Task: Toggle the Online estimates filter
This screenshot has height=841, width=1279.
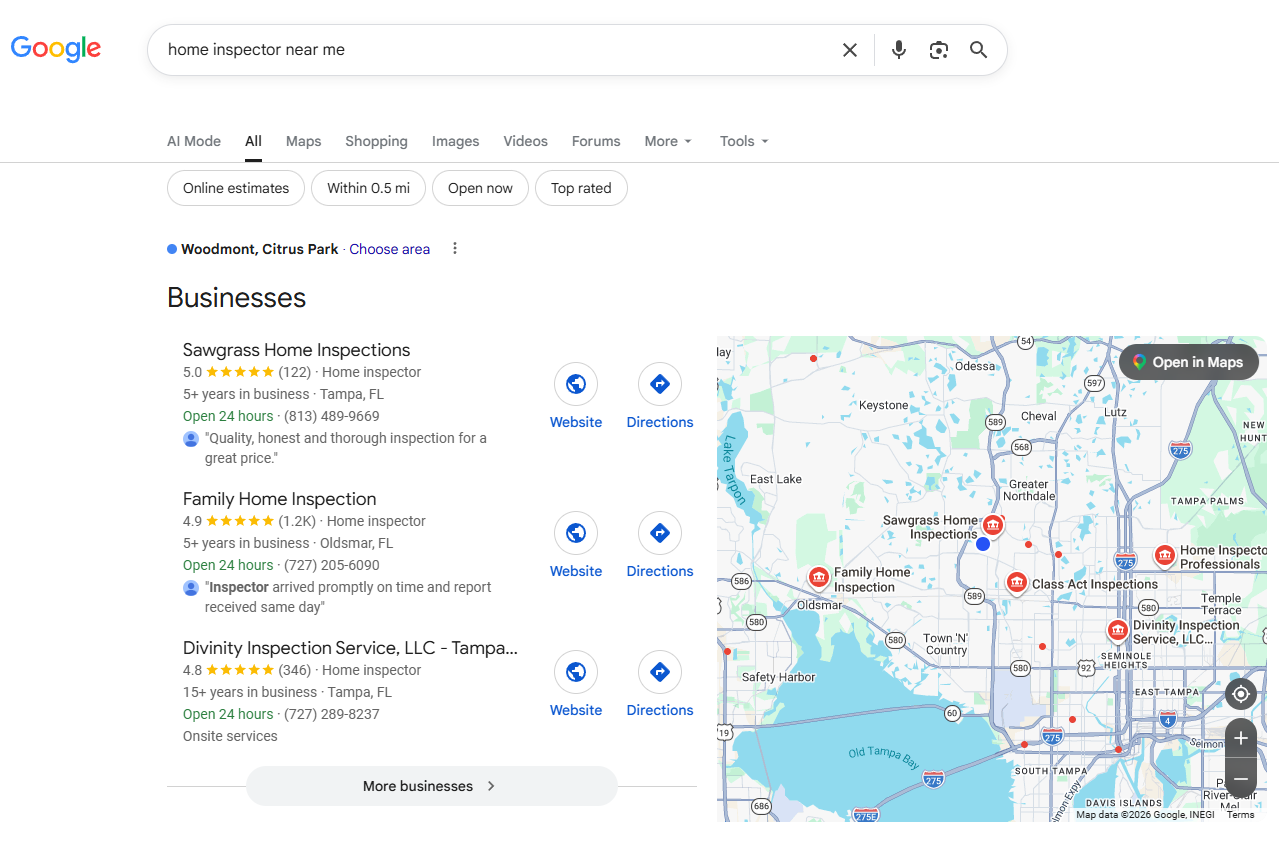Action: 236,188
